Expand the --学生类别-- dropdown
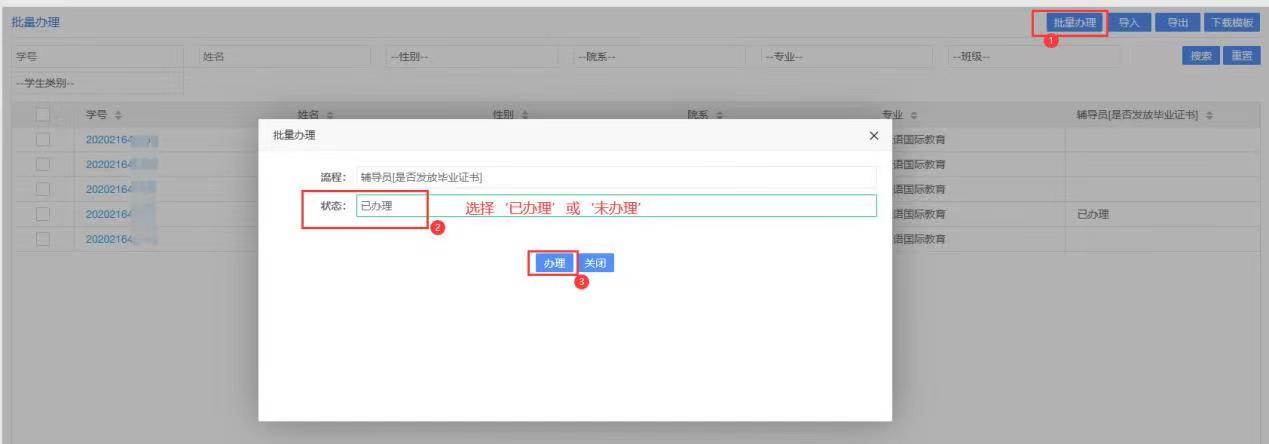Screen dimensions: 1269x444 point(97,82)
